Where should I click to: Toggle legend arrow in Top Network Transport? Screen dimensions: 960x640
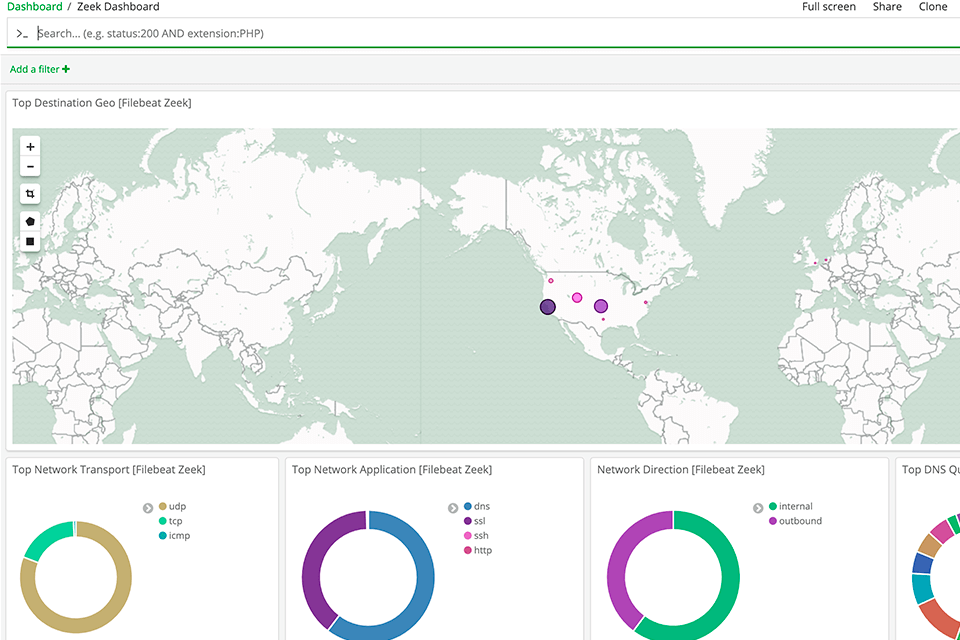point(148,508)
